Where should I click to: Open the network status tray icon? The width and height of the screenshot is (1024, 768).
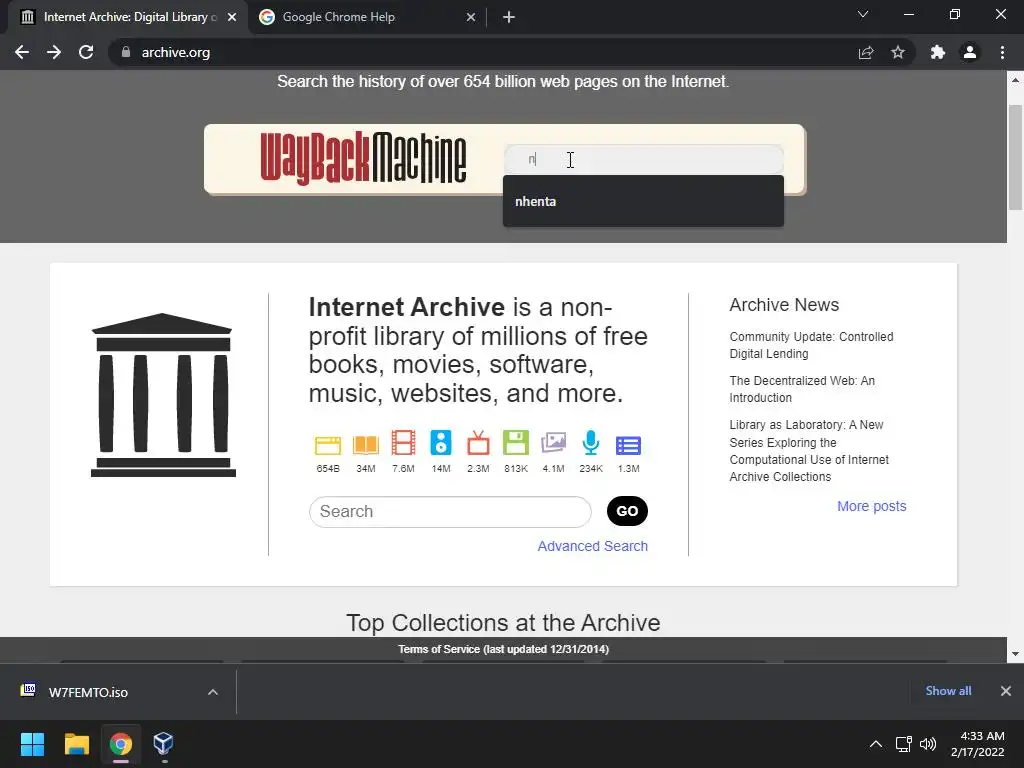pos(904,744)
